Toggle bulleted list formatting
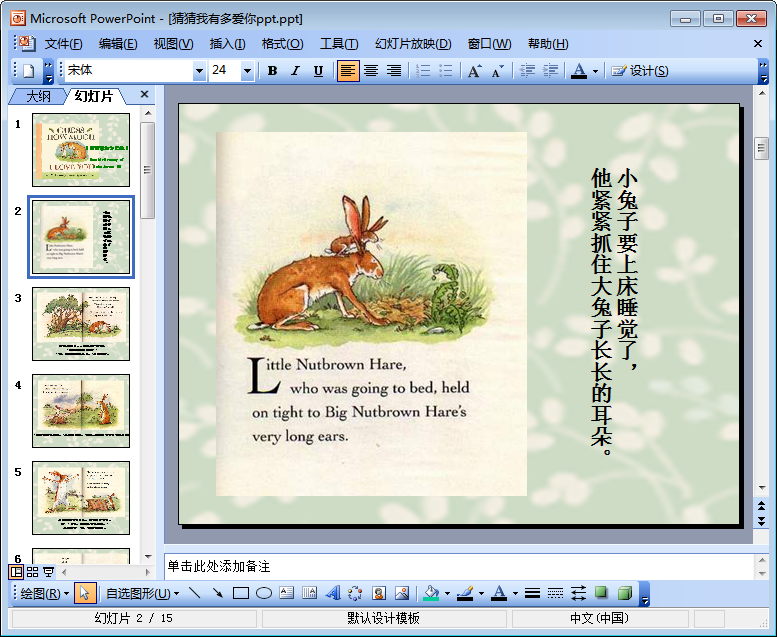This screenshot has height=637, width=777. 445,71
